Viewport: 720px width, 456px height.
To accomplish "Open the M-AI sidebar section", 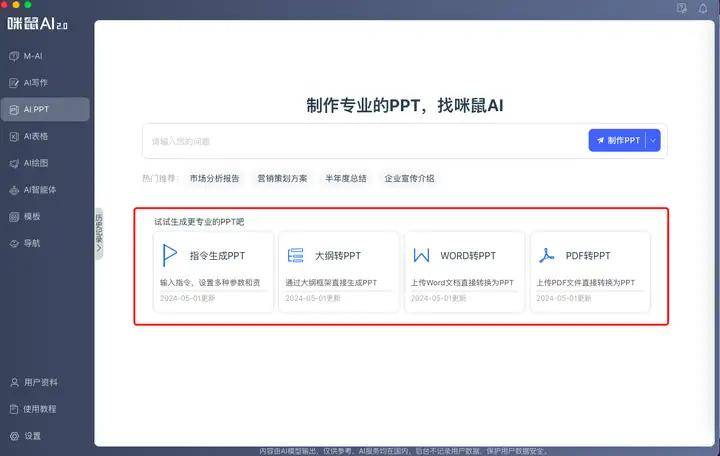I will (33, 56).
